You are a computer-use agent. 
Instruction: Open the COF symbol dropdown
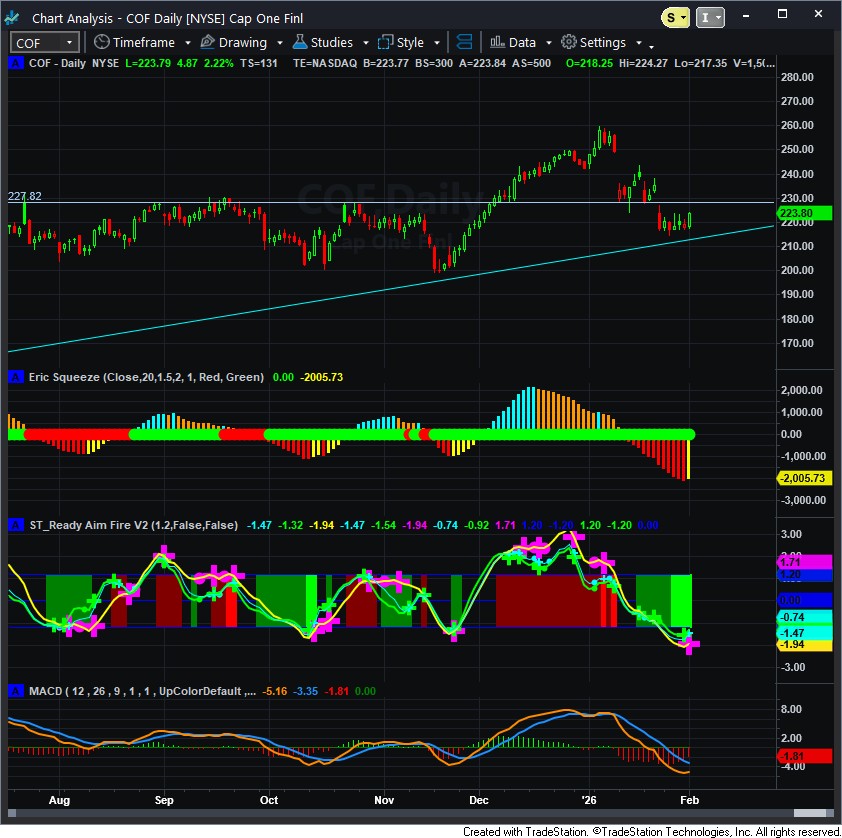point(69,42)
